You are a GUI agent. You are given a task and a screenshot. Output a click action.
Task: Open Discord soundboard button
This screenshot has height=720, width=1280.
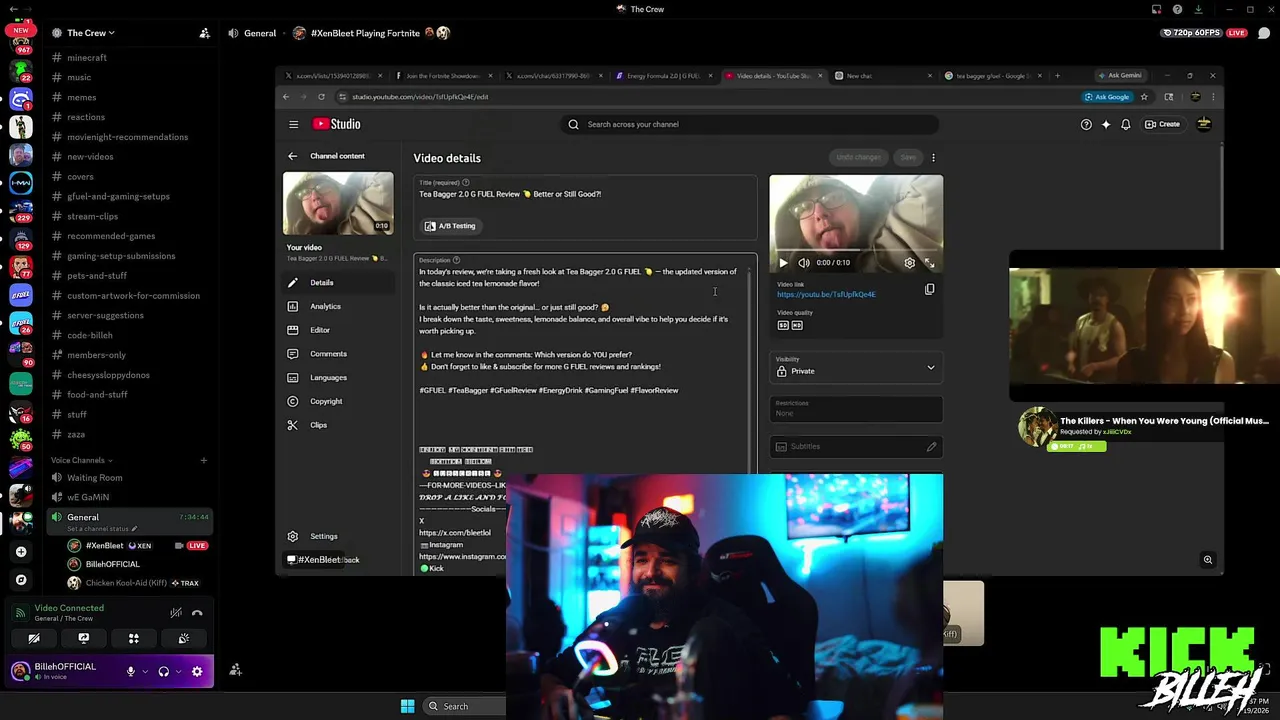coord(183,638)
